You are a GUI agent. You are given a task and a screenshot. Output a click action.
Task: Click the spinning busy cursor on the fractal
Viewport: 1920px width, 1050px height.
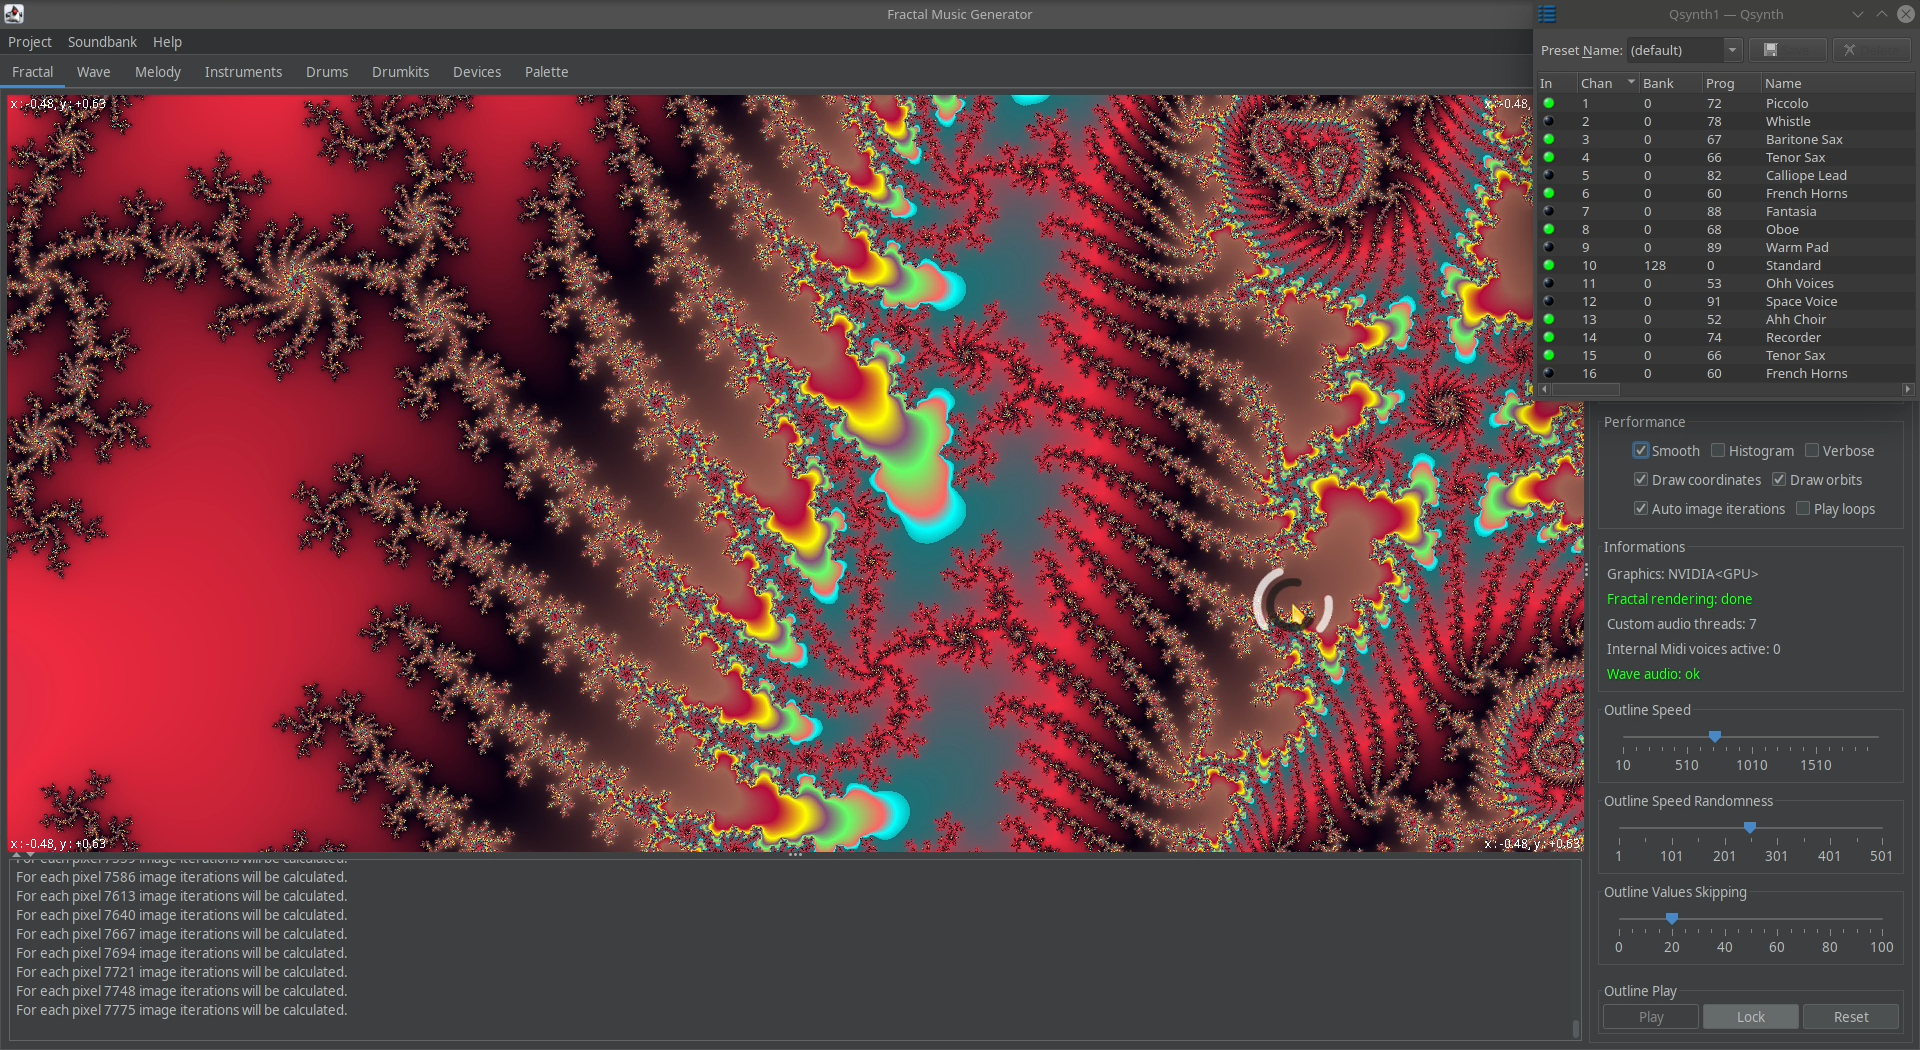pyautogui.click(x=1293, y=603)
